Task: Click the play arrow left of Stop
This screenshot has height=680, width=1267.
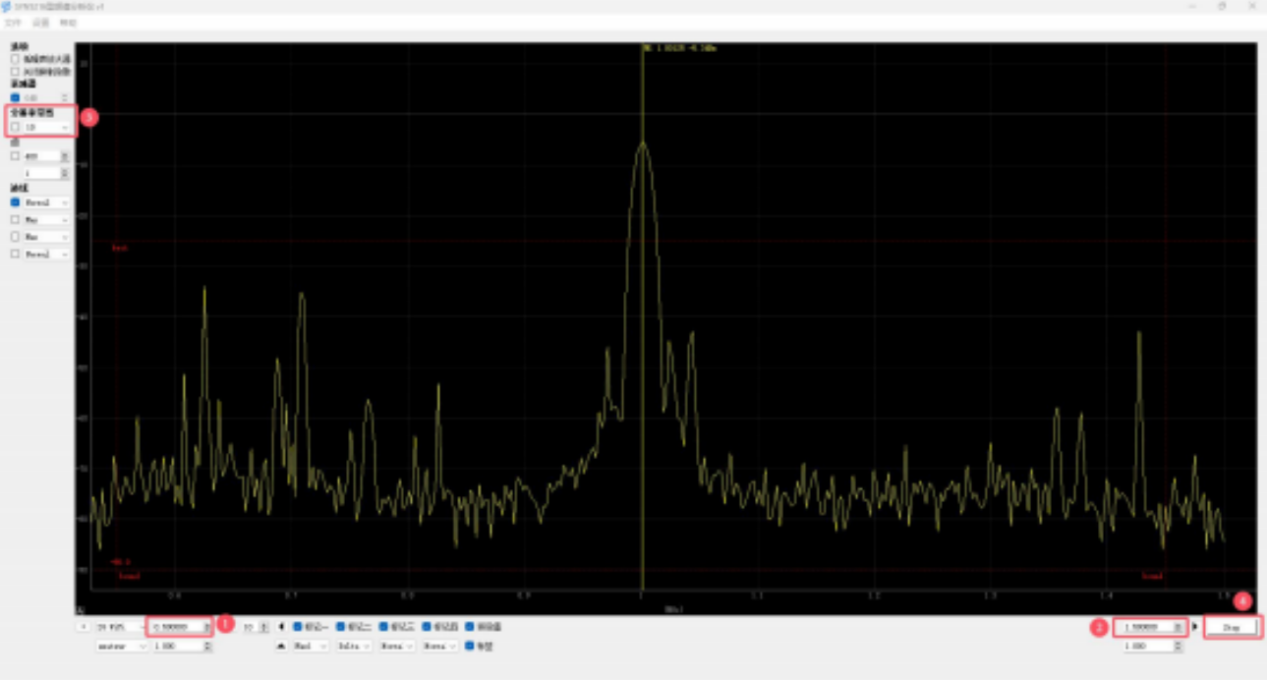Action: coord(1195,627)
